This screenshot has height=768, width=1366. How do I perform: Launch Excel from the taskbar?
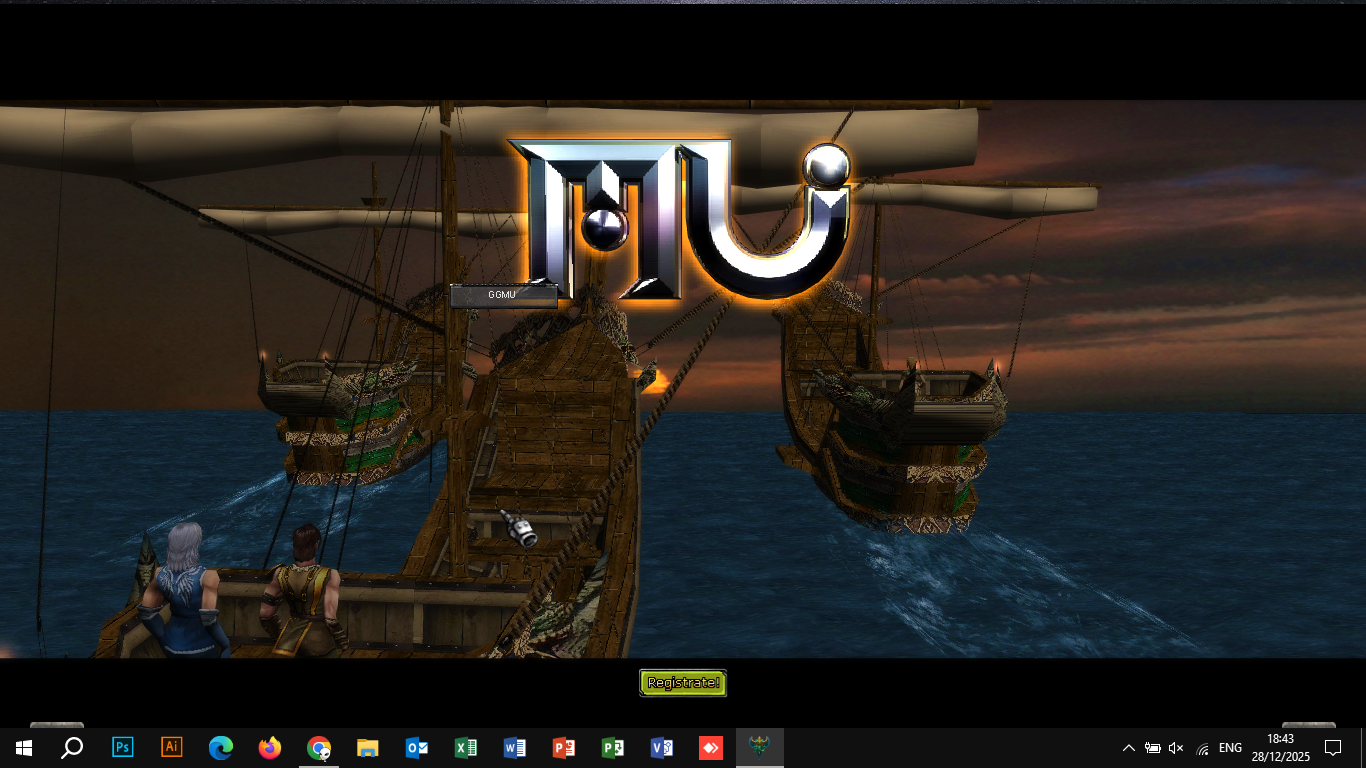(x=466, y=748)
